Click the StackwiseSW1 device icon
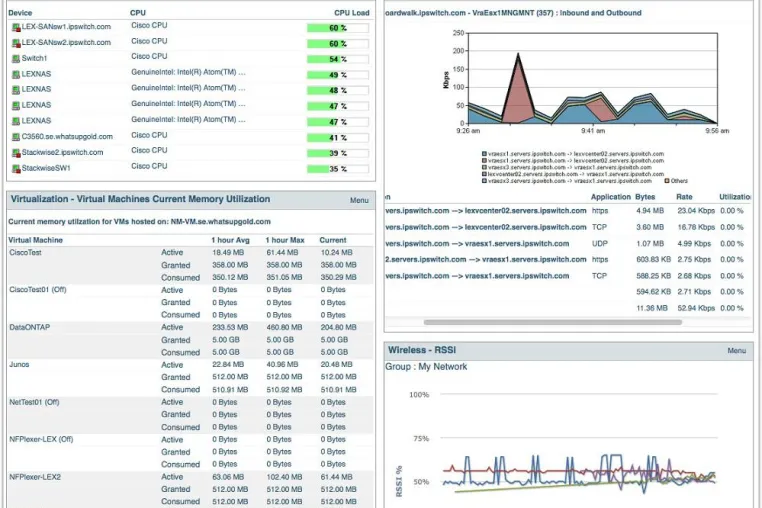Viewport: 762px width, 508px height. pyautogui.click(x=16, y=168)
